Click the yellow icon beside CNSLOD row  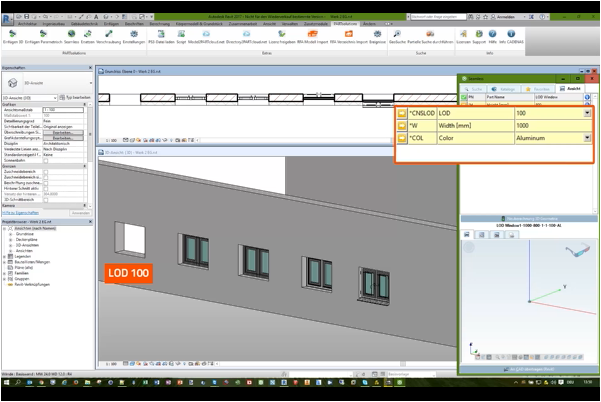coord(402,113)
